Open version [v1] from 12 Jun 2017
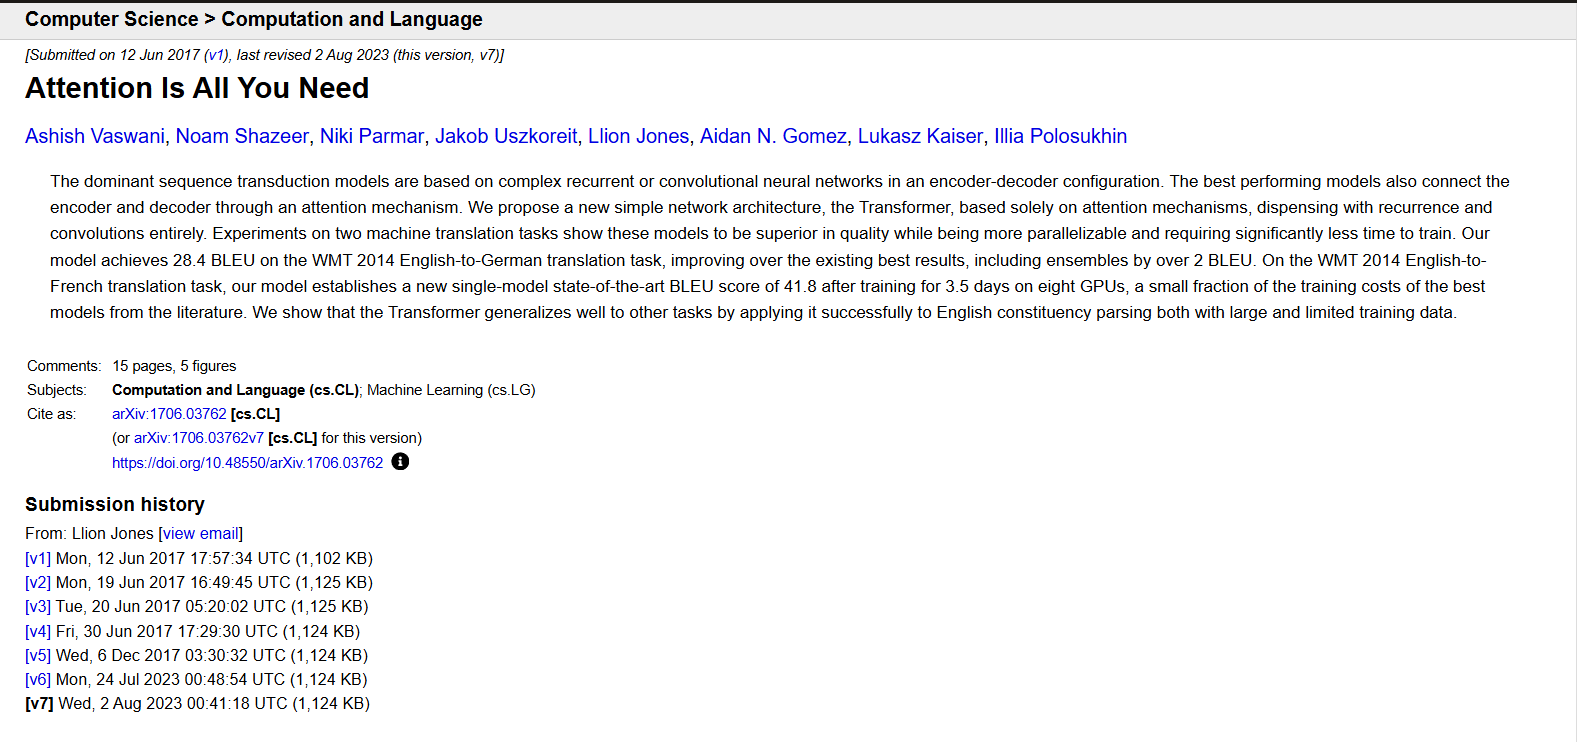Screen dimensions: 1577x742 (x=38, y=558)
